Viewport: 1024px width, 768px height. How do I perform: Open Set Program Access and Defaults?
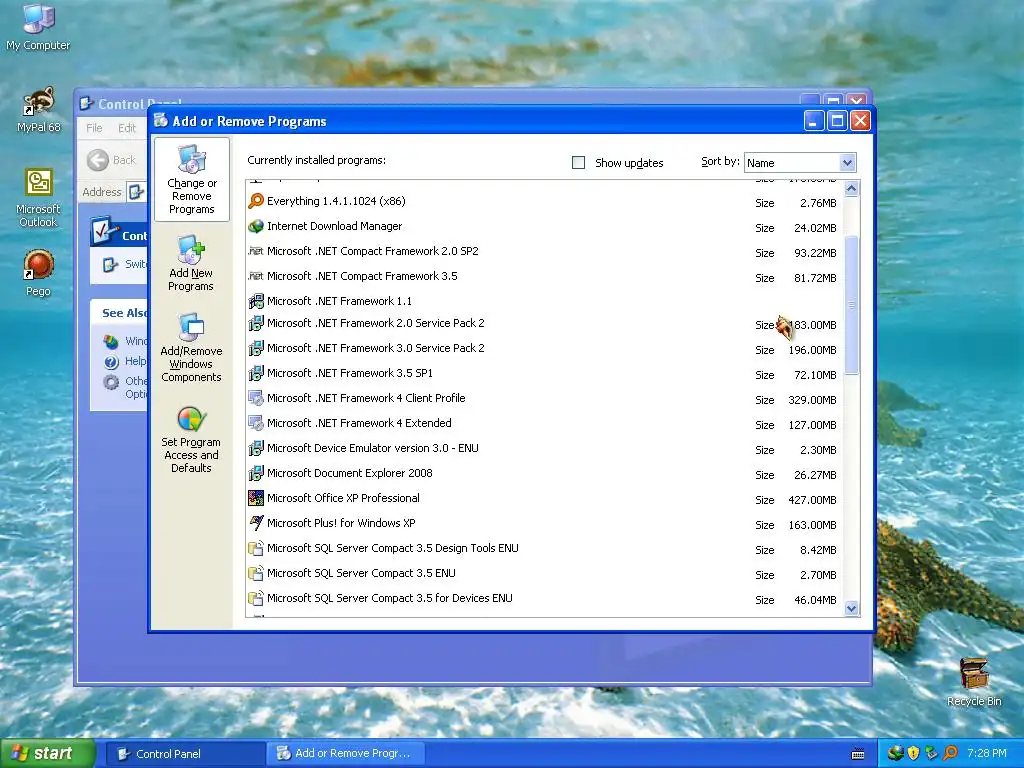point(191,440)
